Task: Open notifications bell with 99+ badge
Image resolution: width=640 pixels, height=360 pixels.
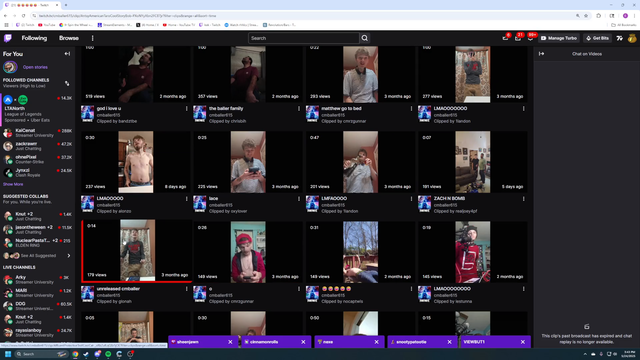Action: [x=530, y=38]
